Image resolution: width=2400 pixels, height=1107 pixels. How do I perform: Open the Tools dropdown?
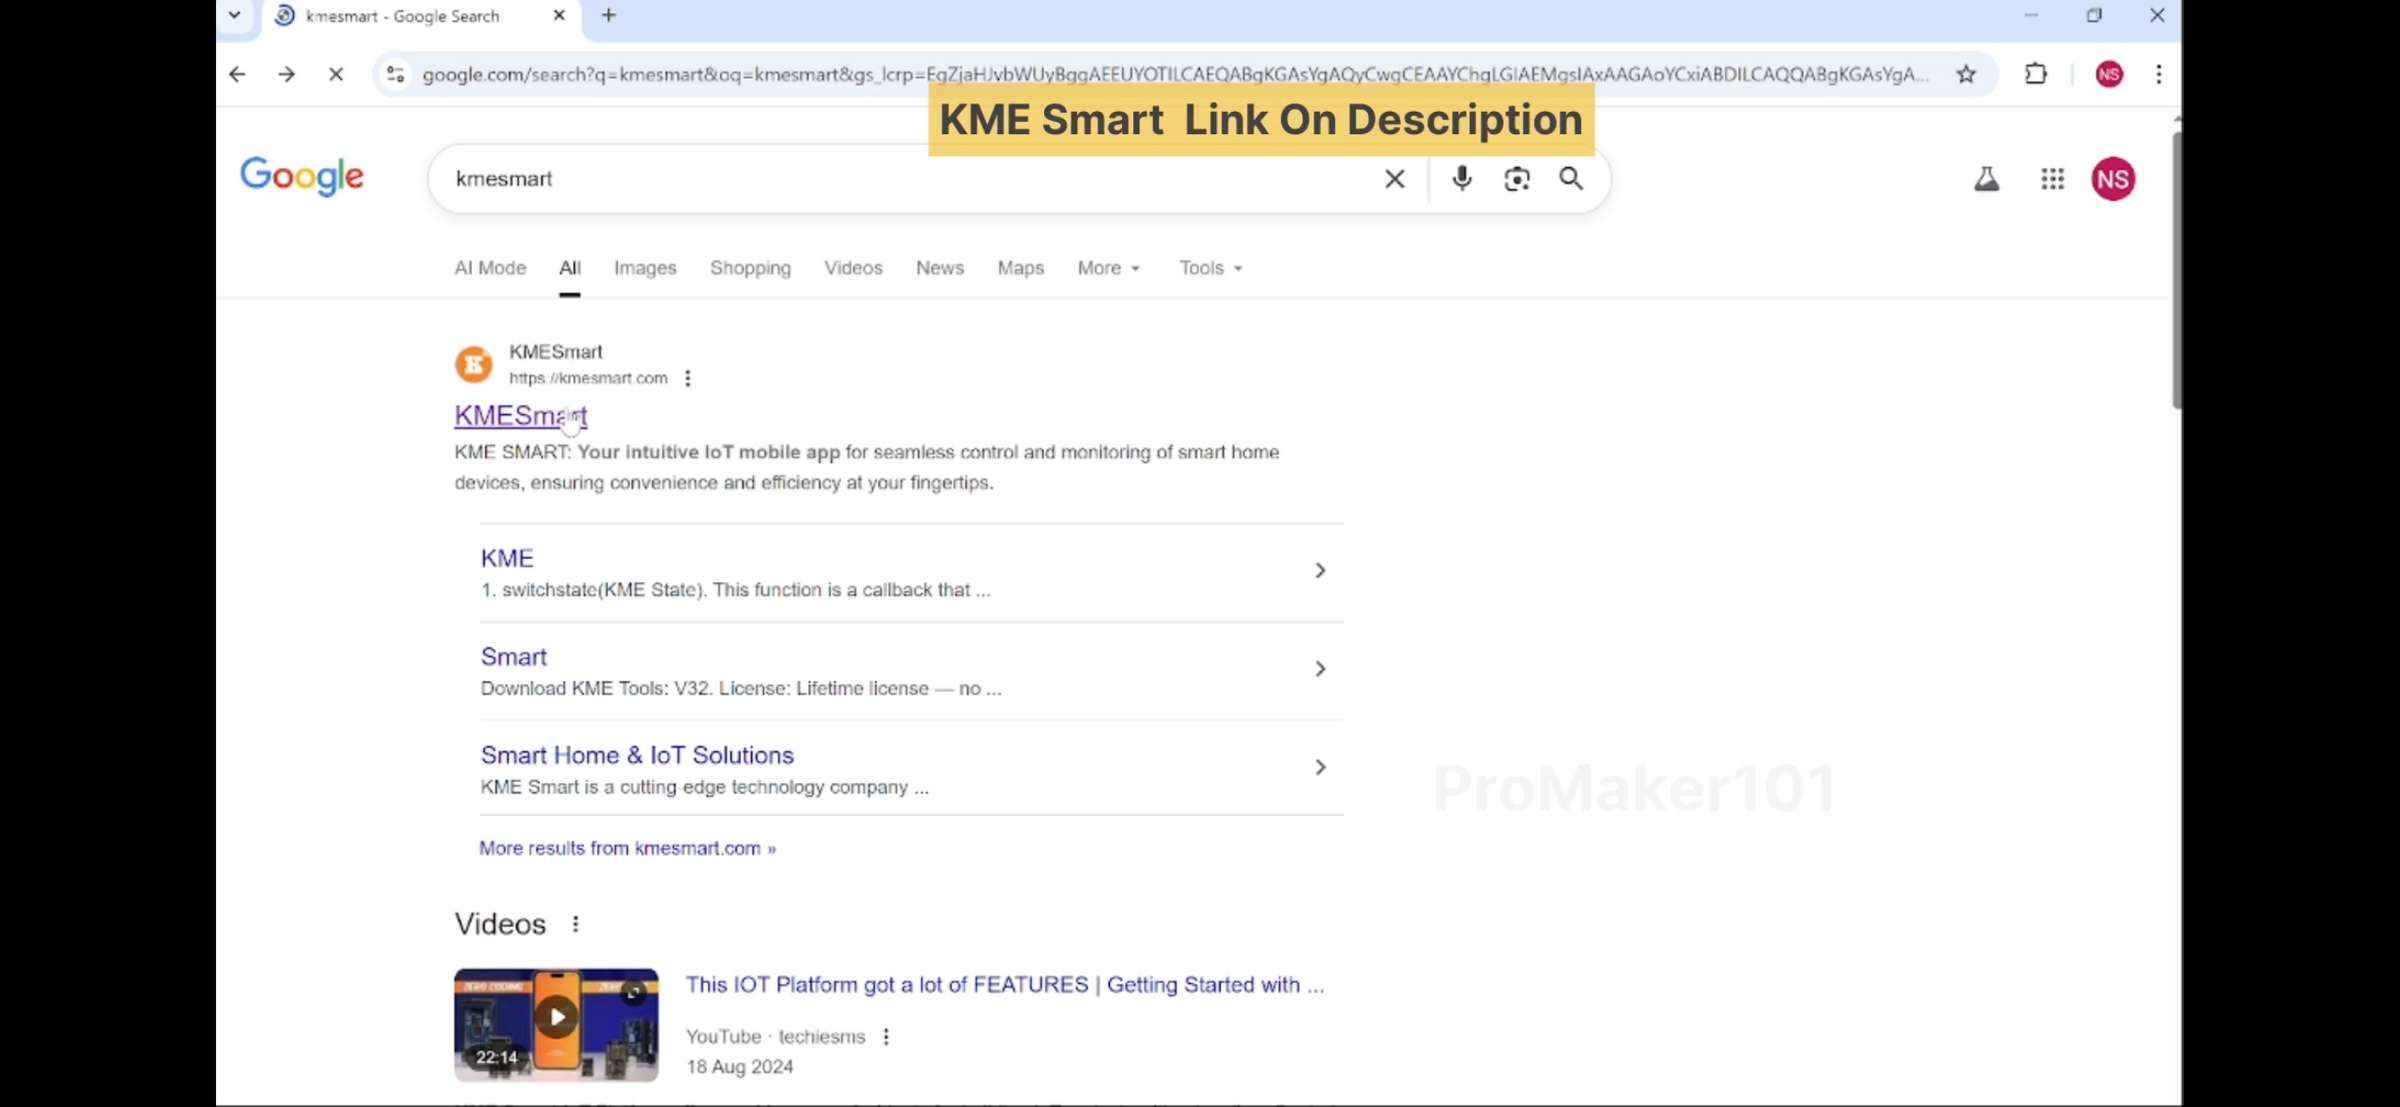point(1209,268)
